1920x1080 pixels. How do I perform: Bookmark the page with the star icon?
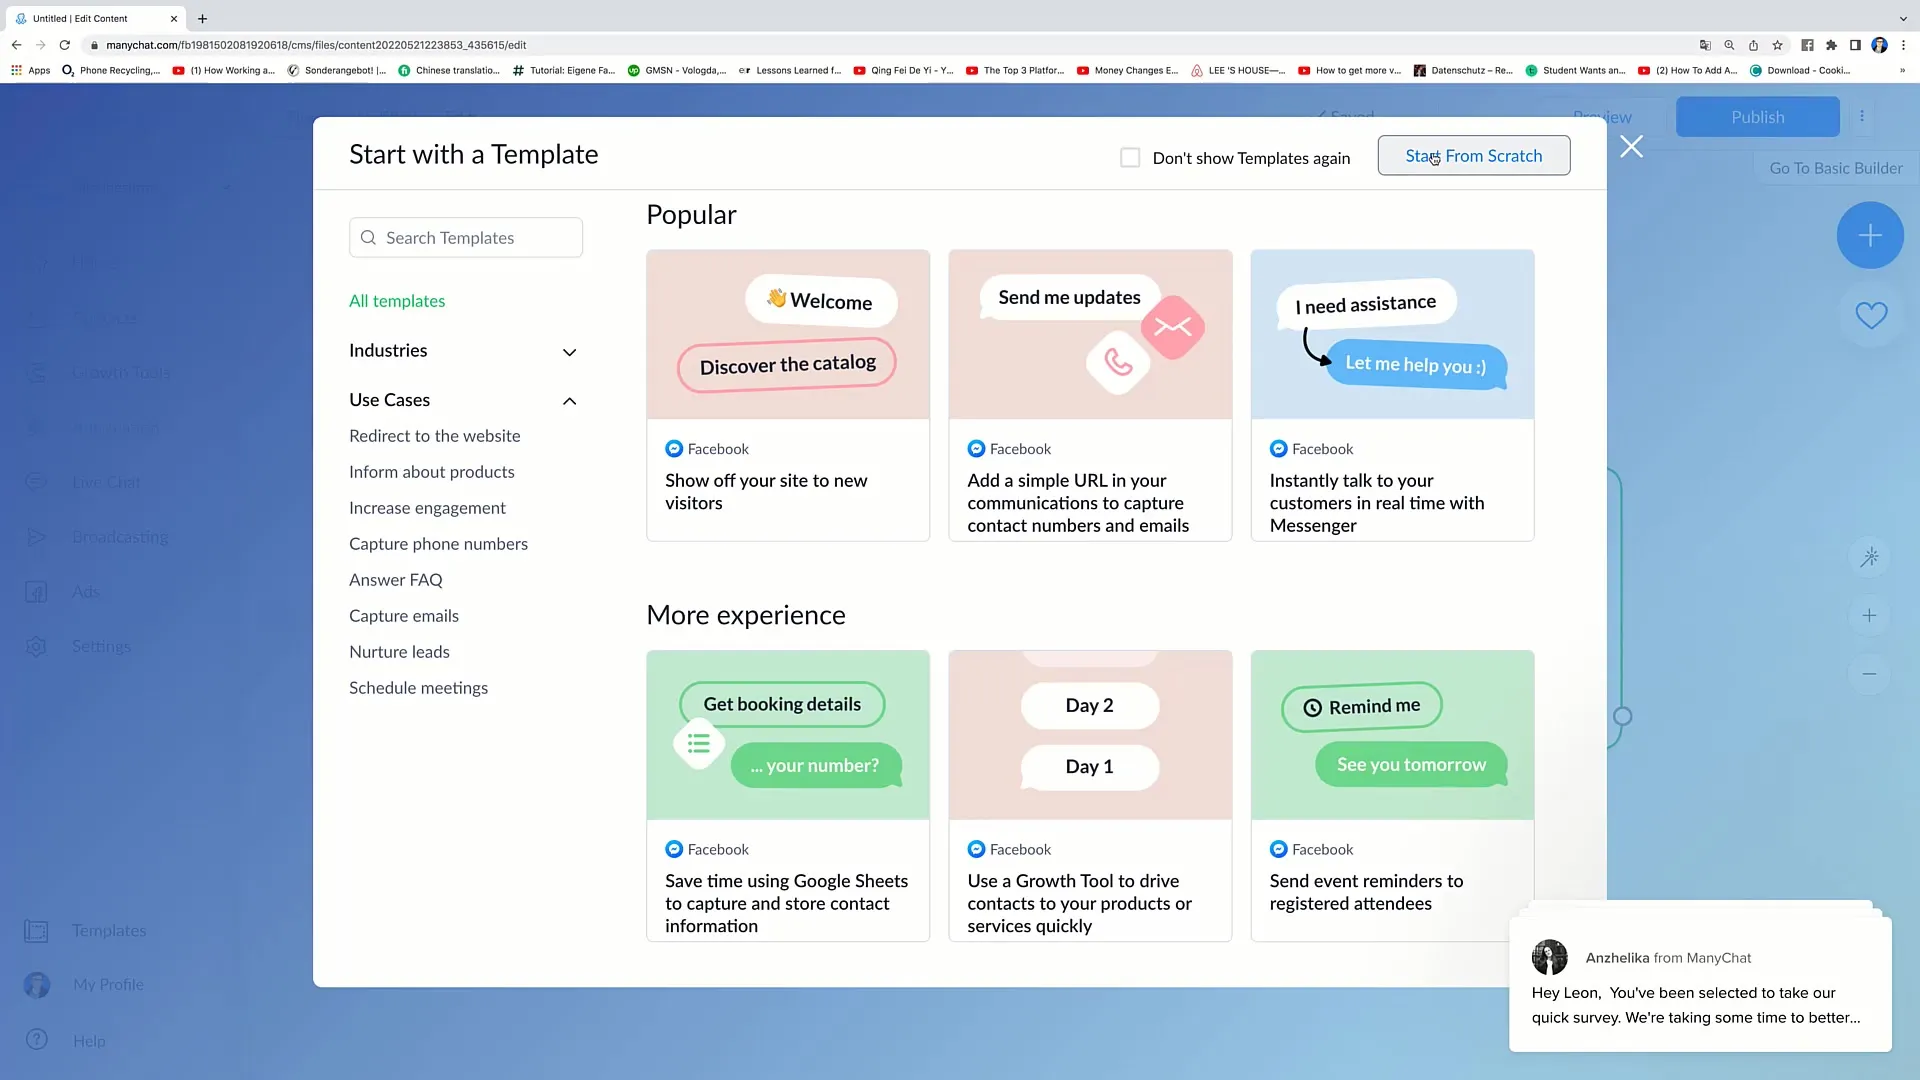pyautogui.click(x=1777, y=45)
